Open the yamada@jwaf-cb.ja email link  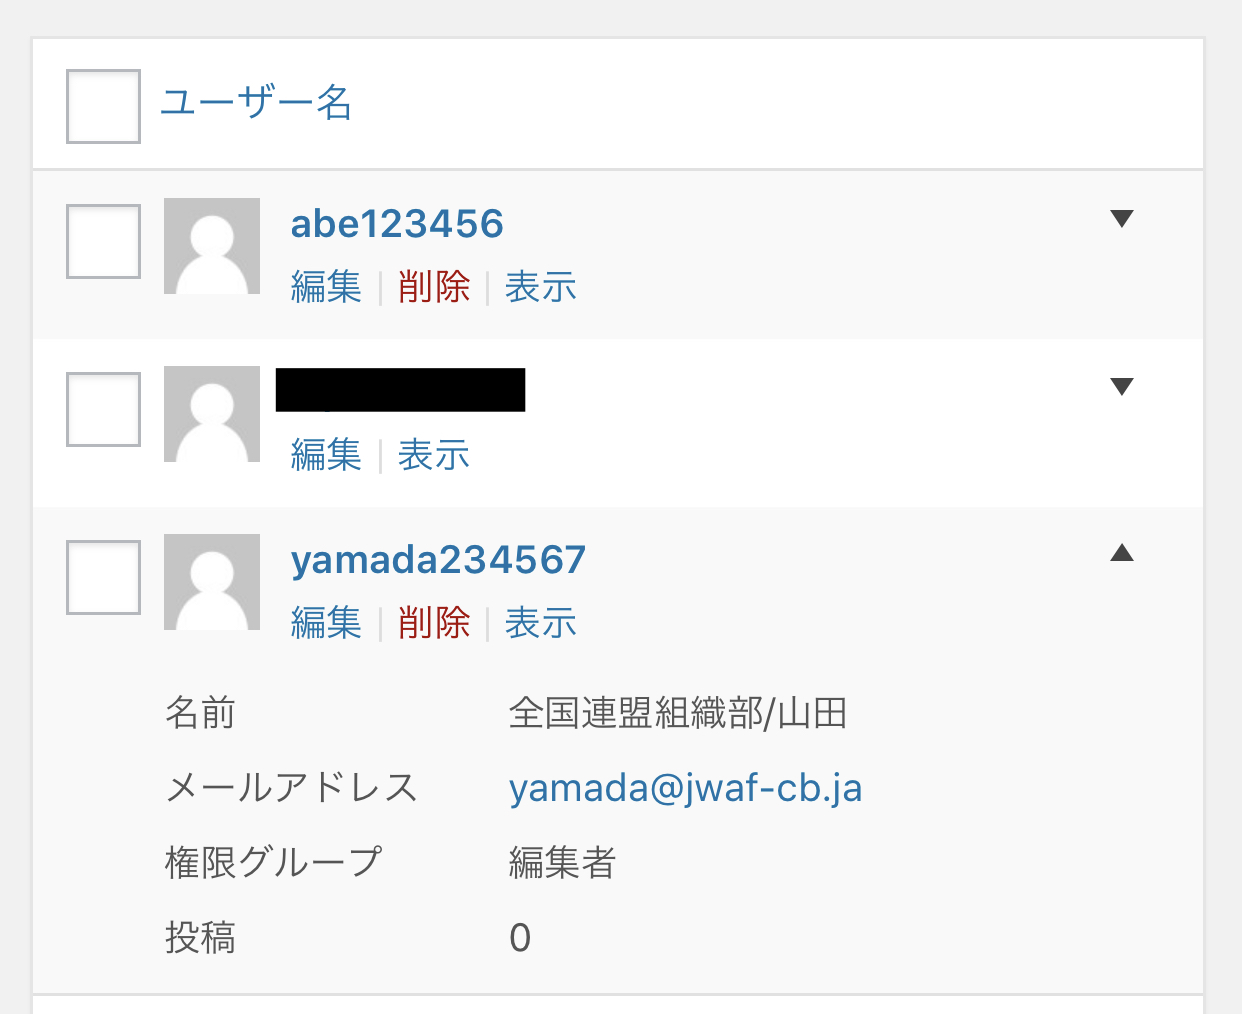(685, 789)
